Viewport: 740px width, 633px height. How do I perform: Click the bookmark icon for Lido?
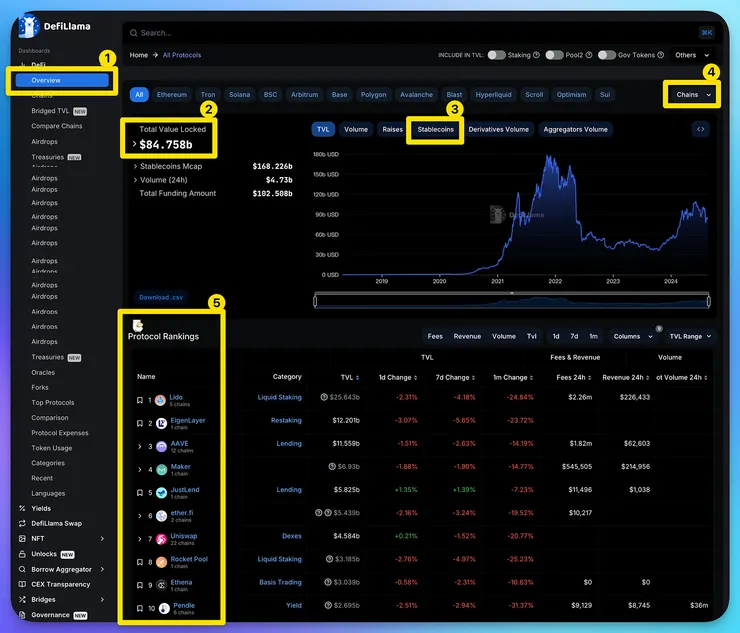(140, 400)
